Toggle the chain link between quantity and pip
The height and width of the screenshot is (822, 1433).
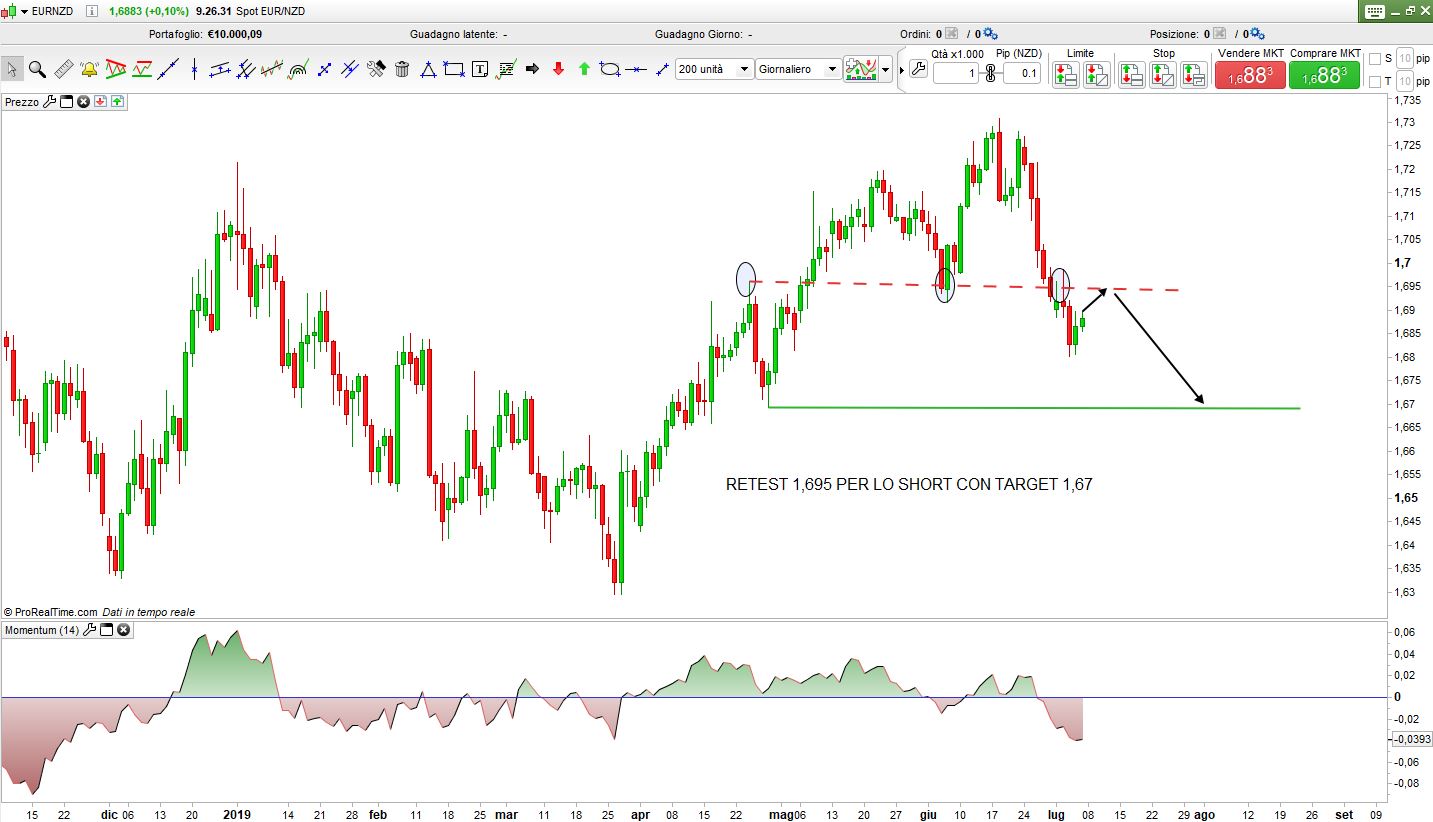pyautogui.click(x=990, y=73)
